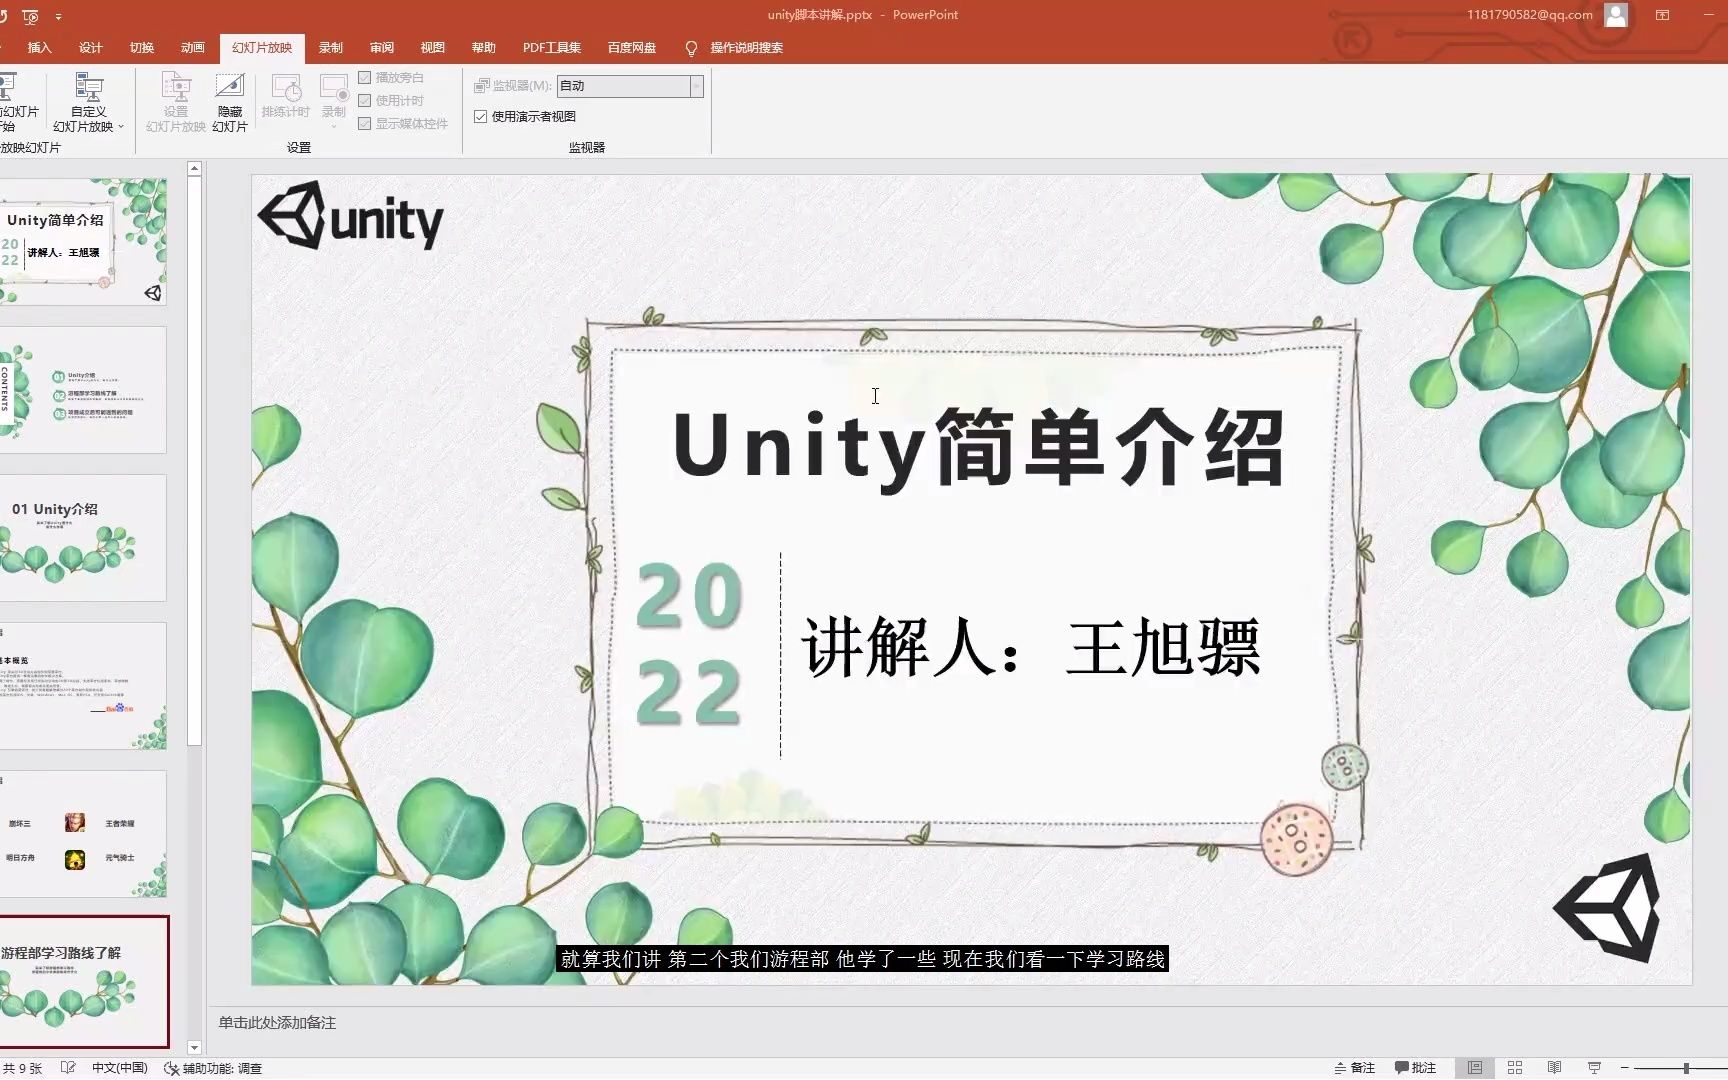Screen dimensions: 1728x1080
Task: Click the 设置幻灯片放映 button
Action: coord(176,103)
